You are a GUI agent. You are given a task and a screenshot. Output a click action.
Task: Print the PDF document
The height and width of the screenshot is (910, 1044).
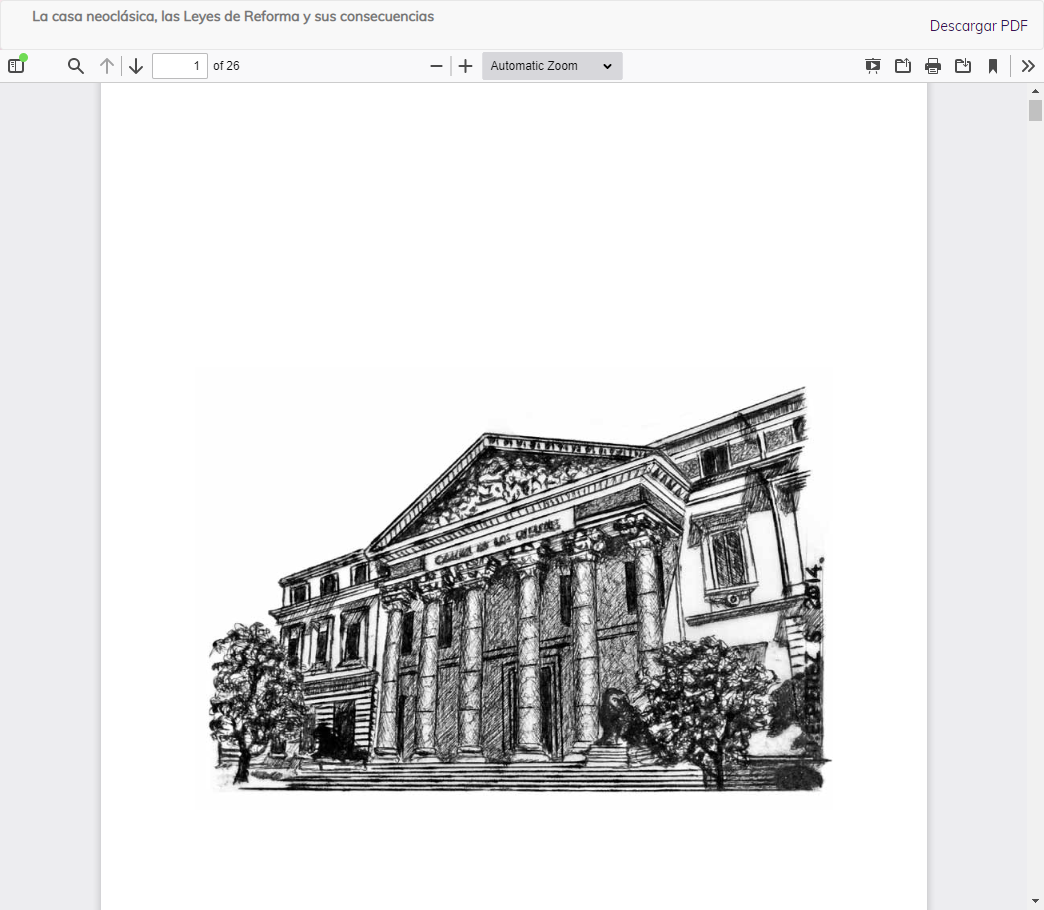pyautogui.click(x=933, y=66)
